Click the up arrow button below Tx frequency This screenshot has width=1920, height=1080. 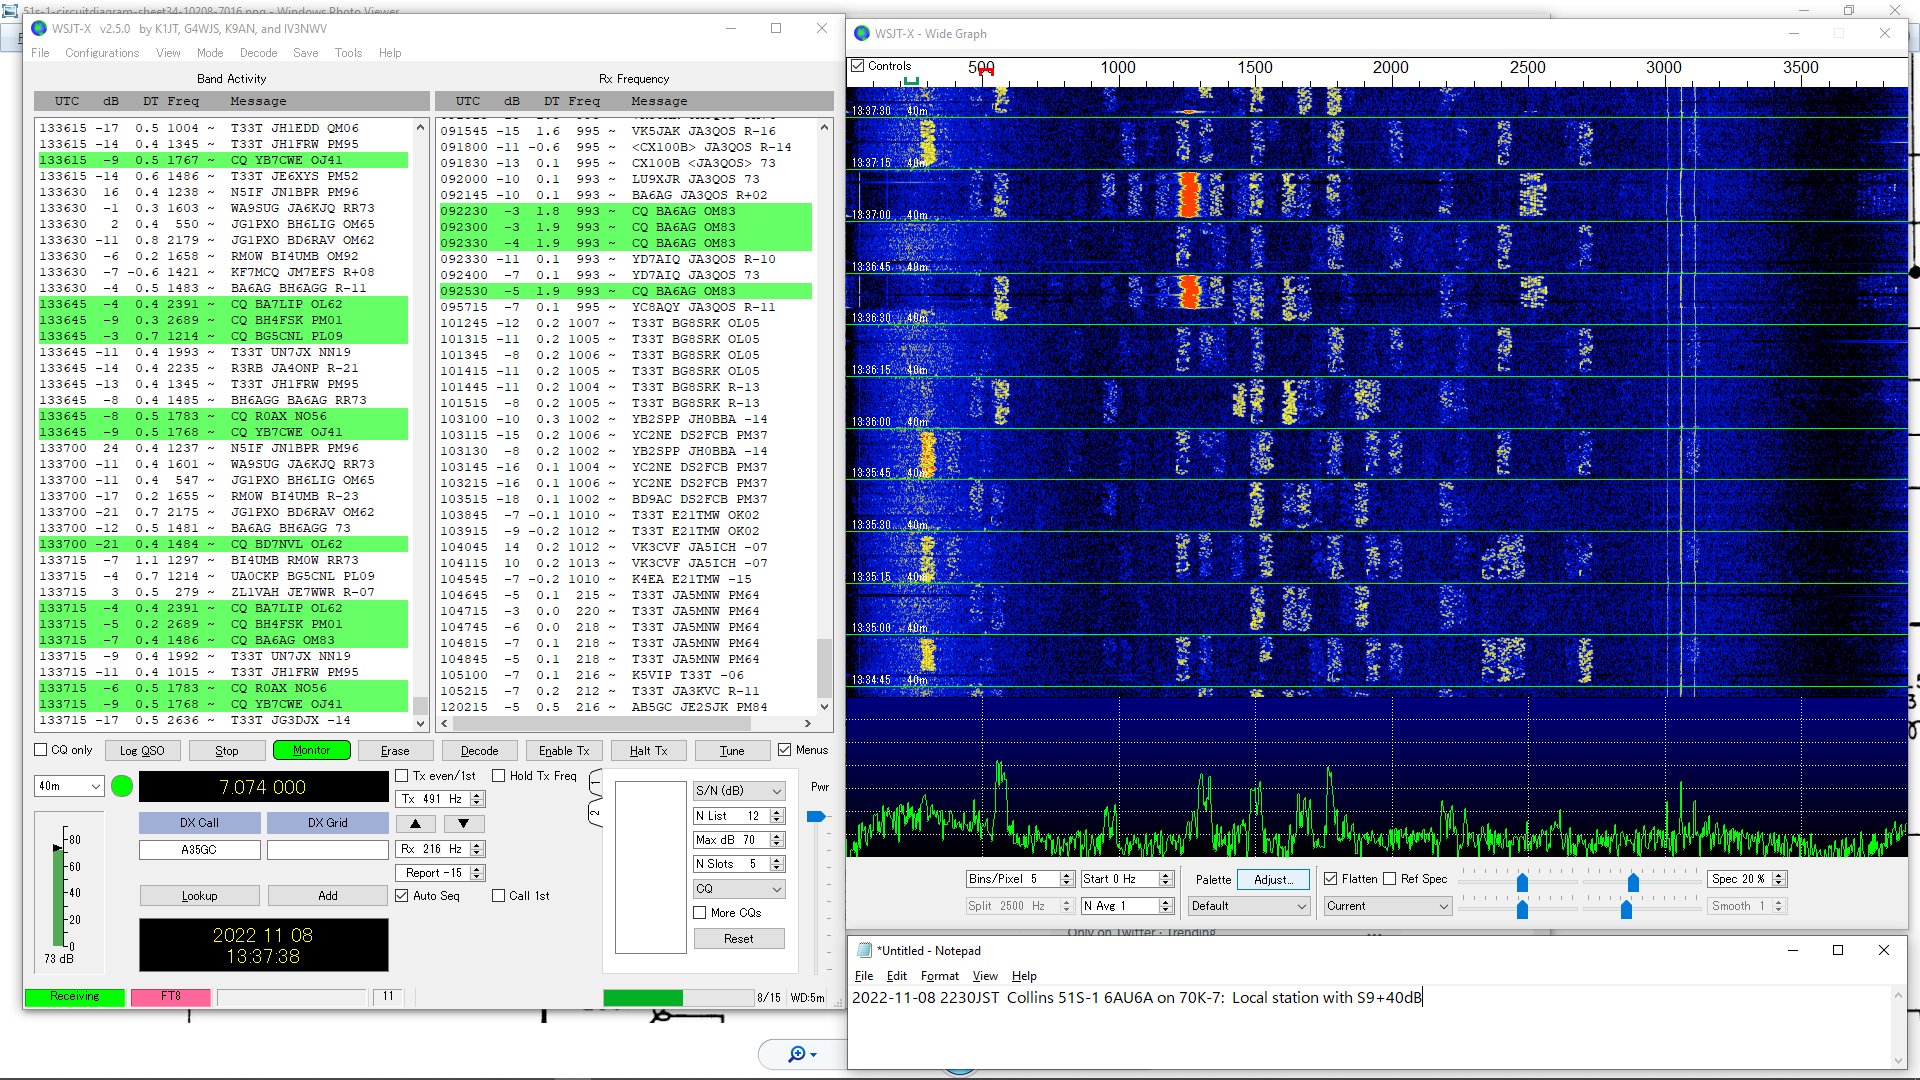point(415,824)
